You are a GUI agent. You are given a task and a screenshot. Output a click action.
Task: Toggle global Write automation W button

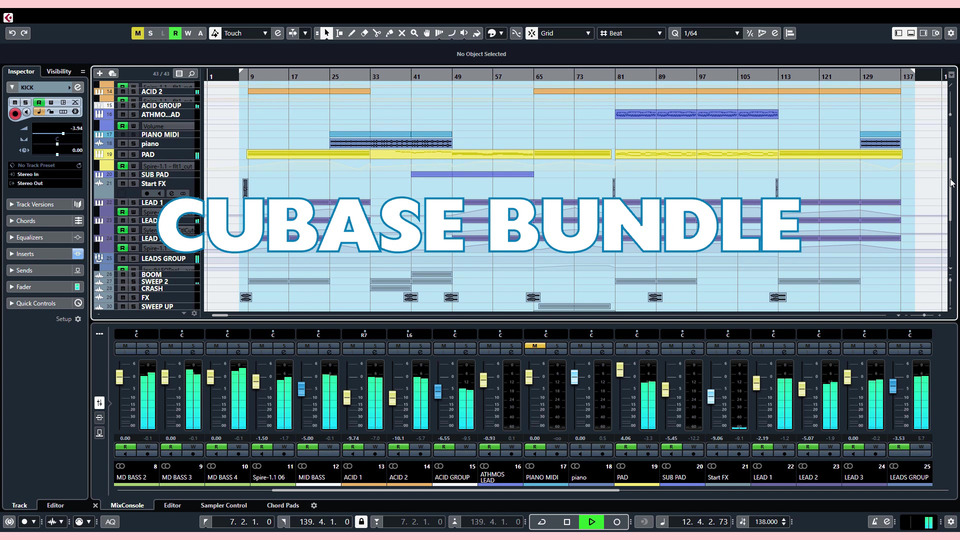(x=188, y=33)
